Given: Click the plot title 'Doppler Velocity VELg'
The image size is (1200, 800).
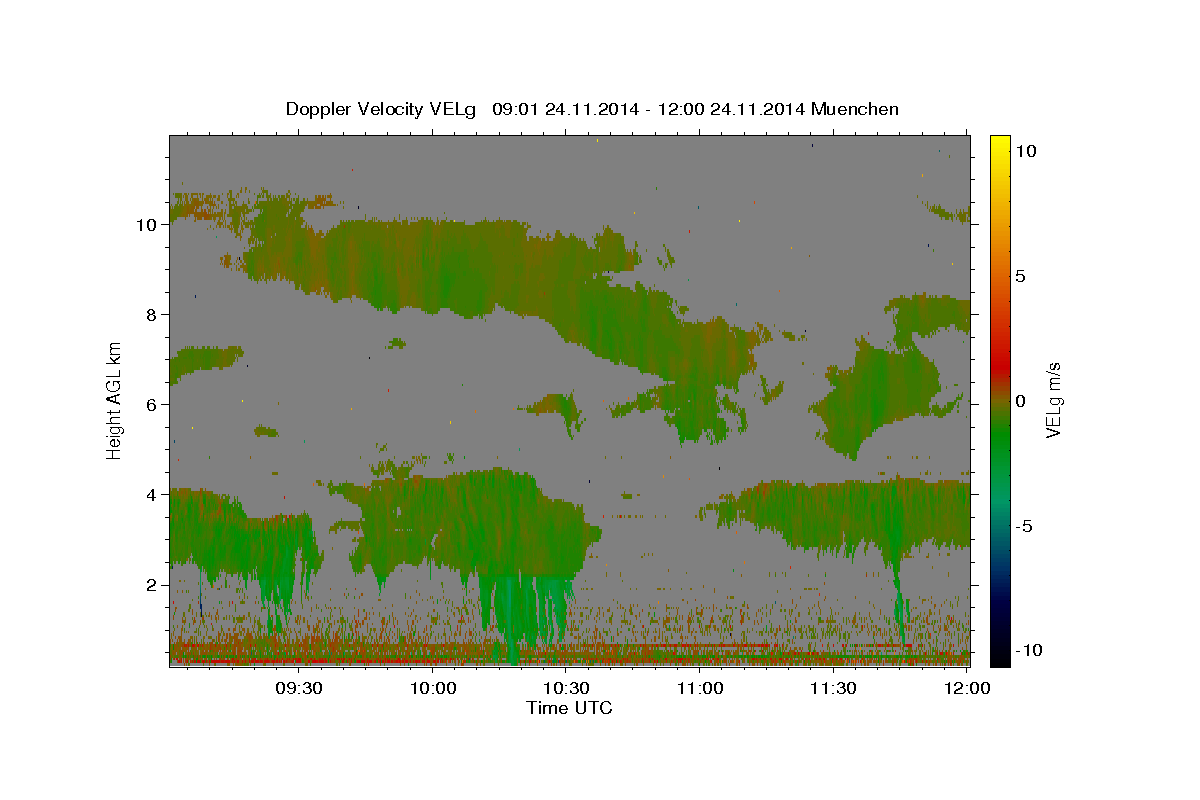Looking at the screenshot, I should pos(383,109).
